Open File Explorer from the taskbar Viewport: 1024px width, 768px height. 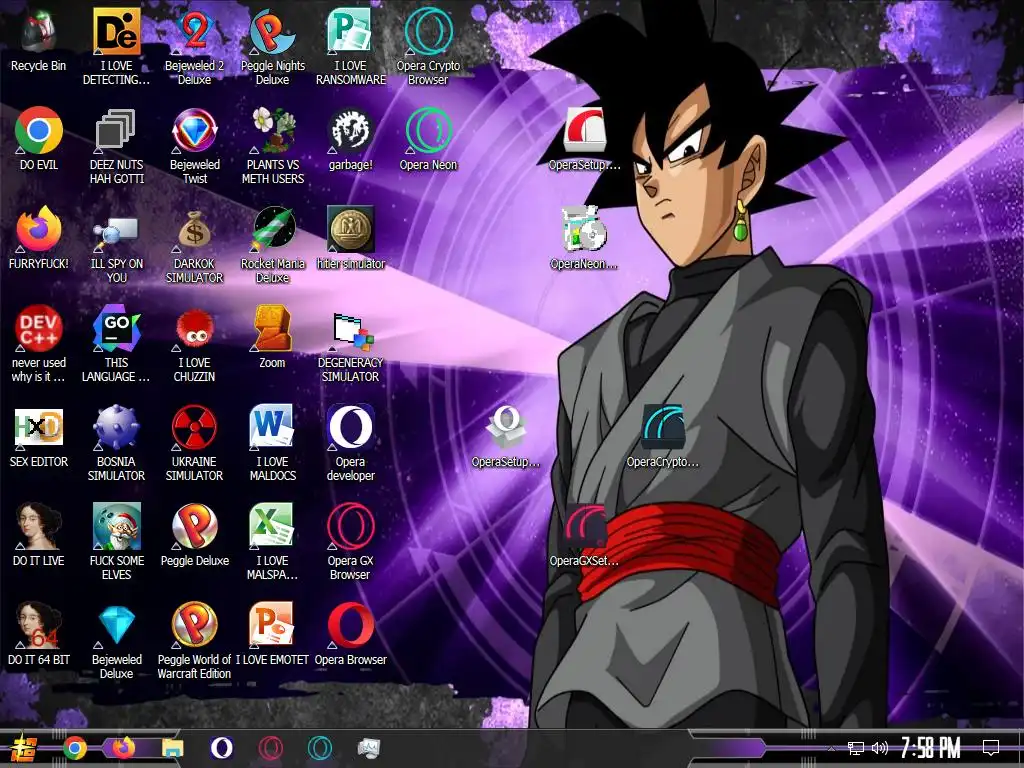173,748
